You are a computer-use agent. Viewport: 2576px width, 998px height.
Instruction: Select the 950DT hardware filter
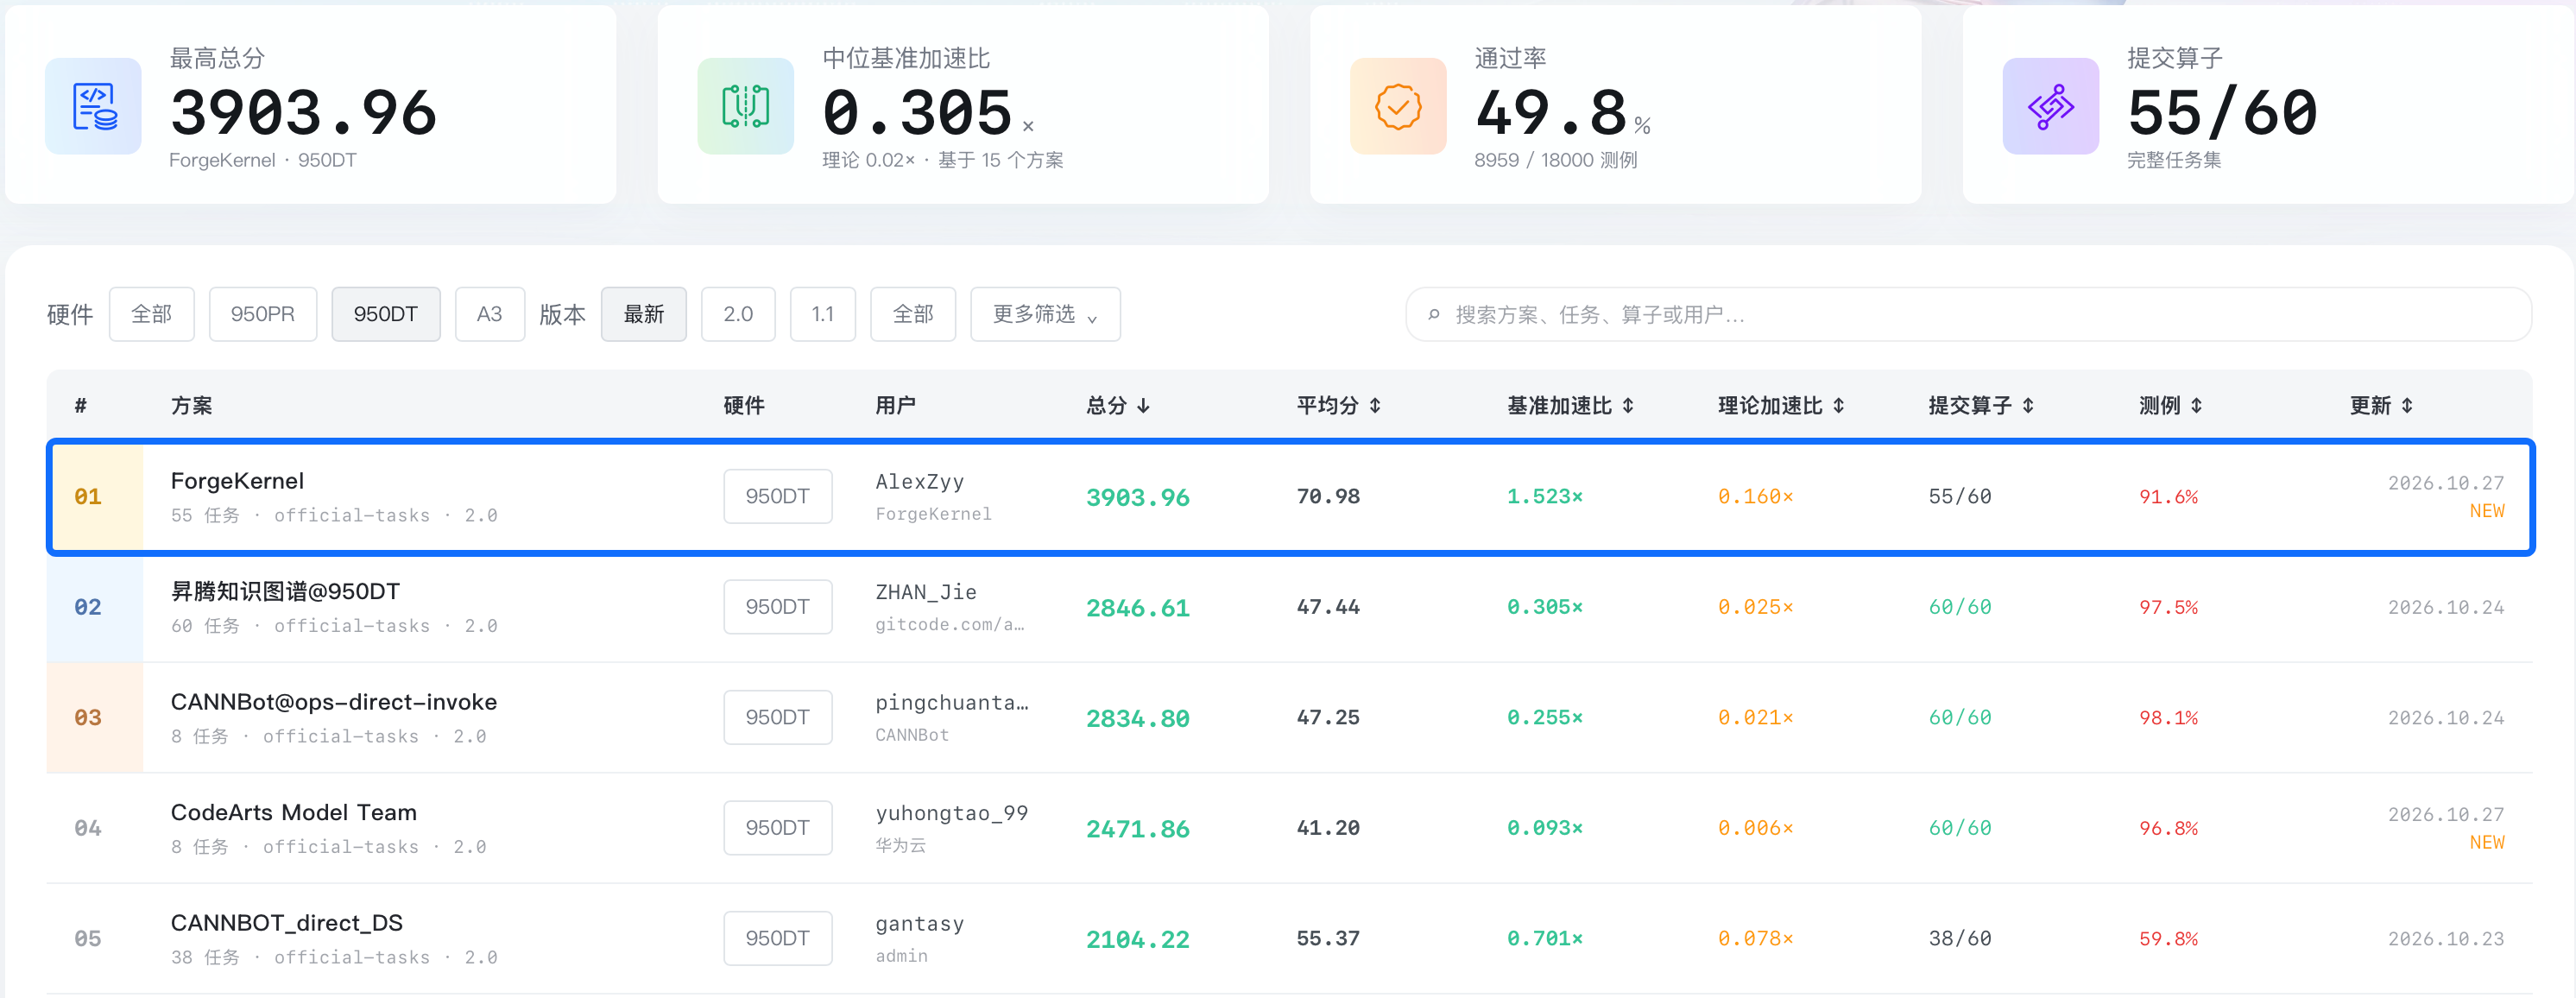tap(386, 314)
